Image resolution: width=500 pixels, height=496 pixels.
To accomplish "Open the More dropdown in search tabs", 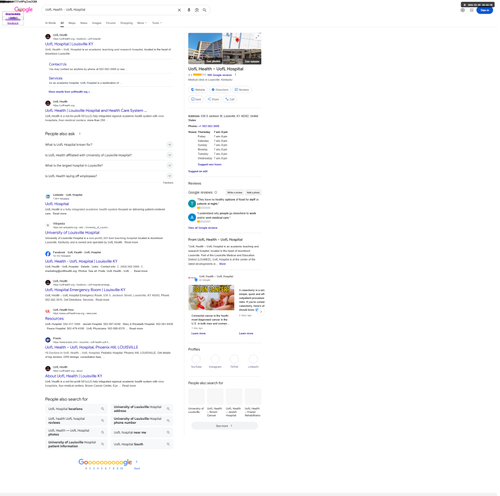I will pos(142,23).
